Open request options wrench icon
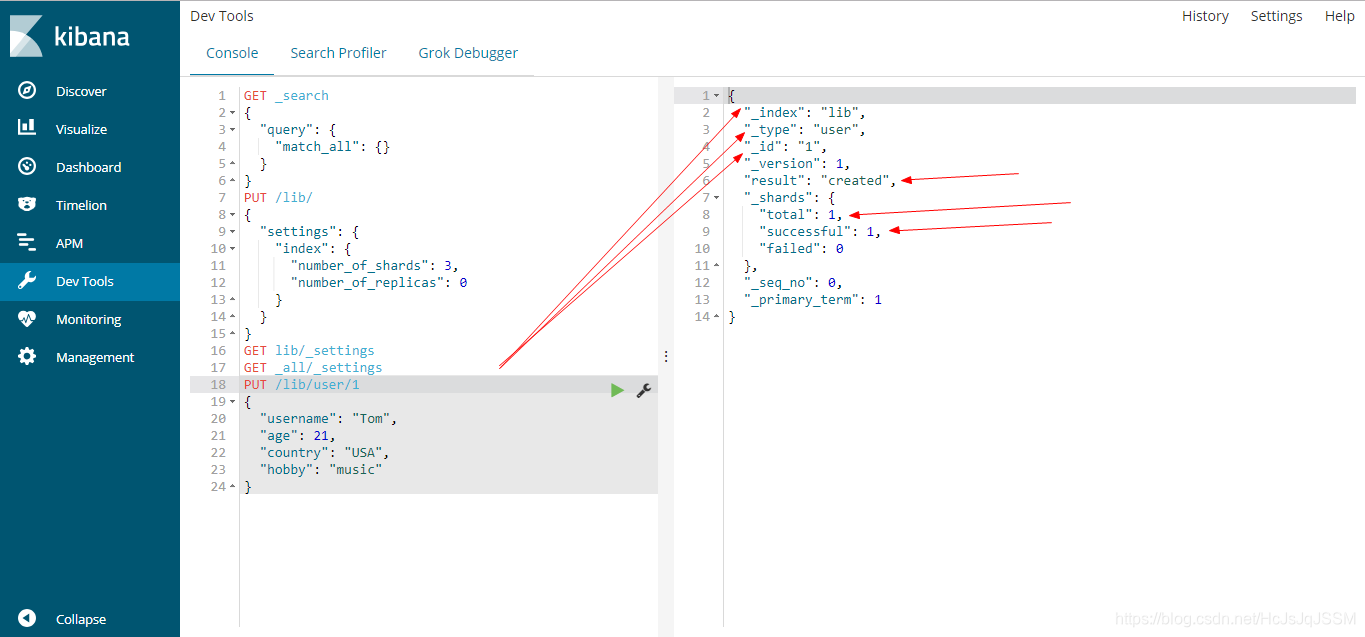1365x637 pixels. tap(644, 390)
